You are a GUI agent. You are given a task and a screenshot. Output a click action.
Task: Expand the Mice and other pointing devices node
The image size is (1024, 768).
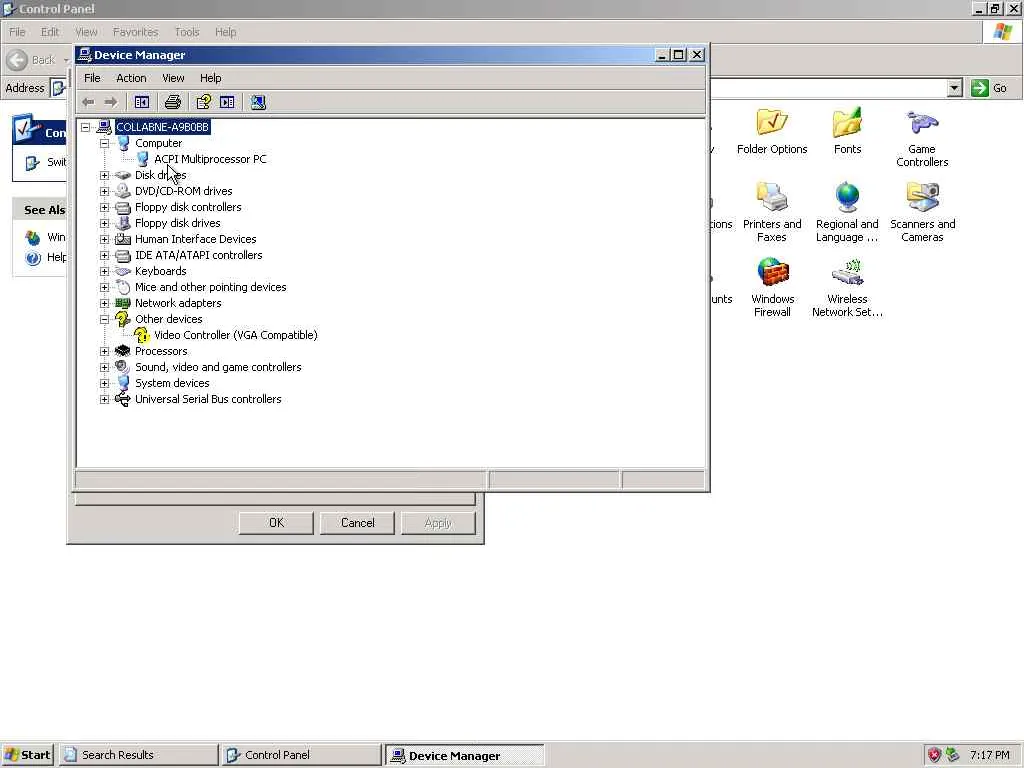104,287
